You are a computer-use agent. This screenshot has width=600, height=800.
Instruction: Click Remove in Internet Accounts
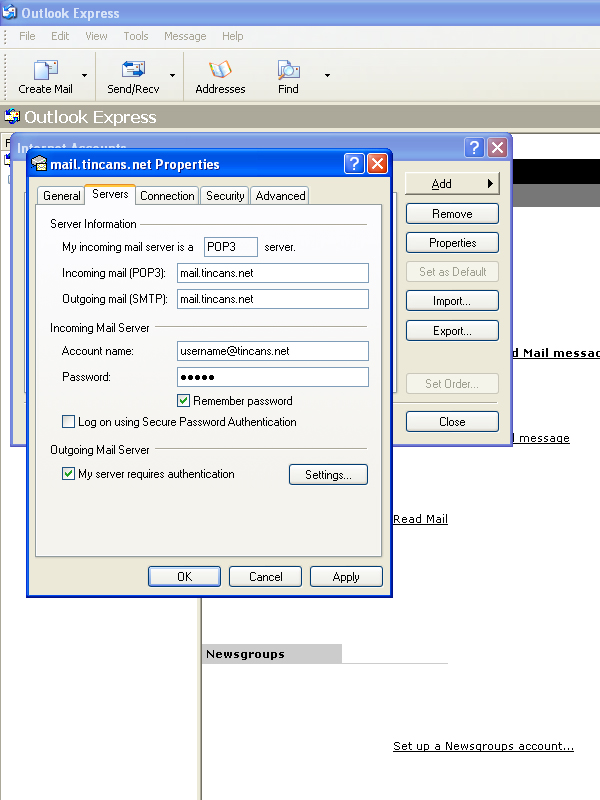tap(452, 214)
